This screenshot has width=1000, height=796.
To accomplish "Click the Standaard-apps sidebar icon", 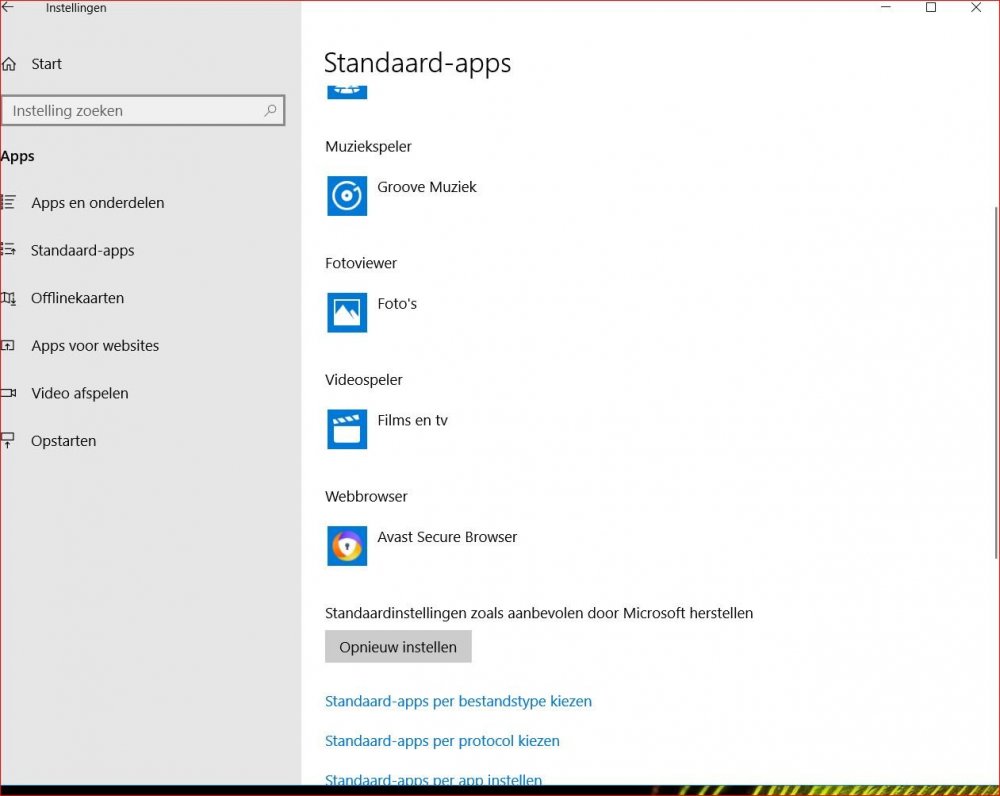I will point(8,249).
